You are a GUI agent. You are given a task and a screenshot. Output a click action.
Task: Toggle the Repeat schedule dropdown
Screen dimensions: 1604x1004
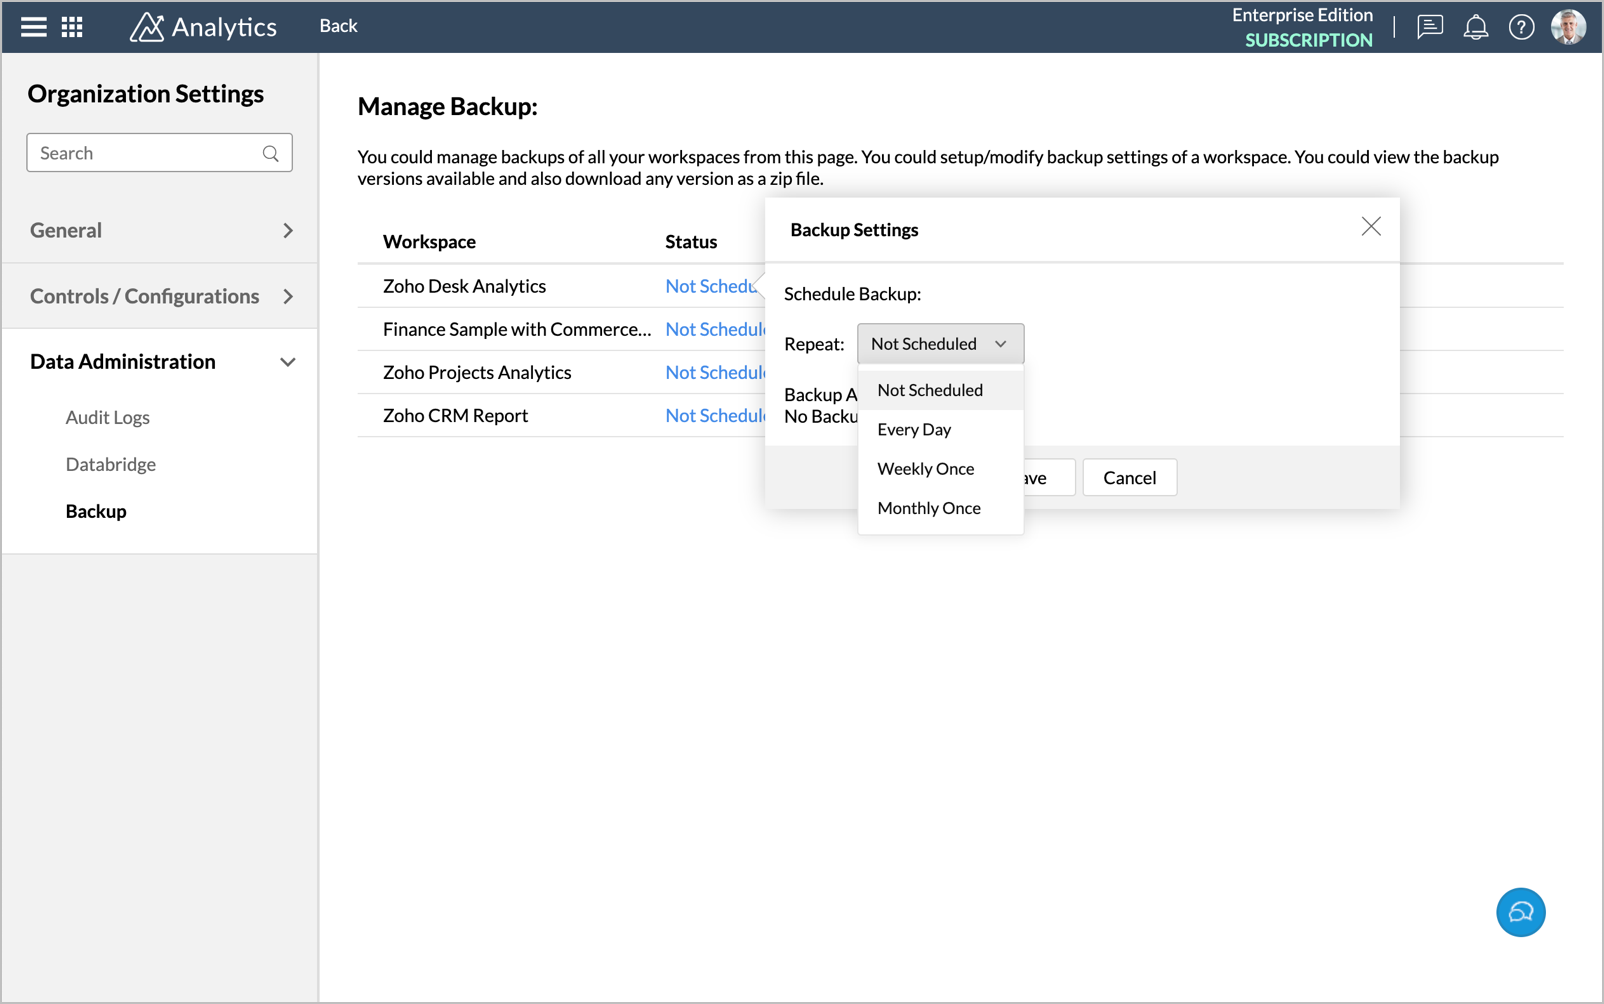pos(940,344)
